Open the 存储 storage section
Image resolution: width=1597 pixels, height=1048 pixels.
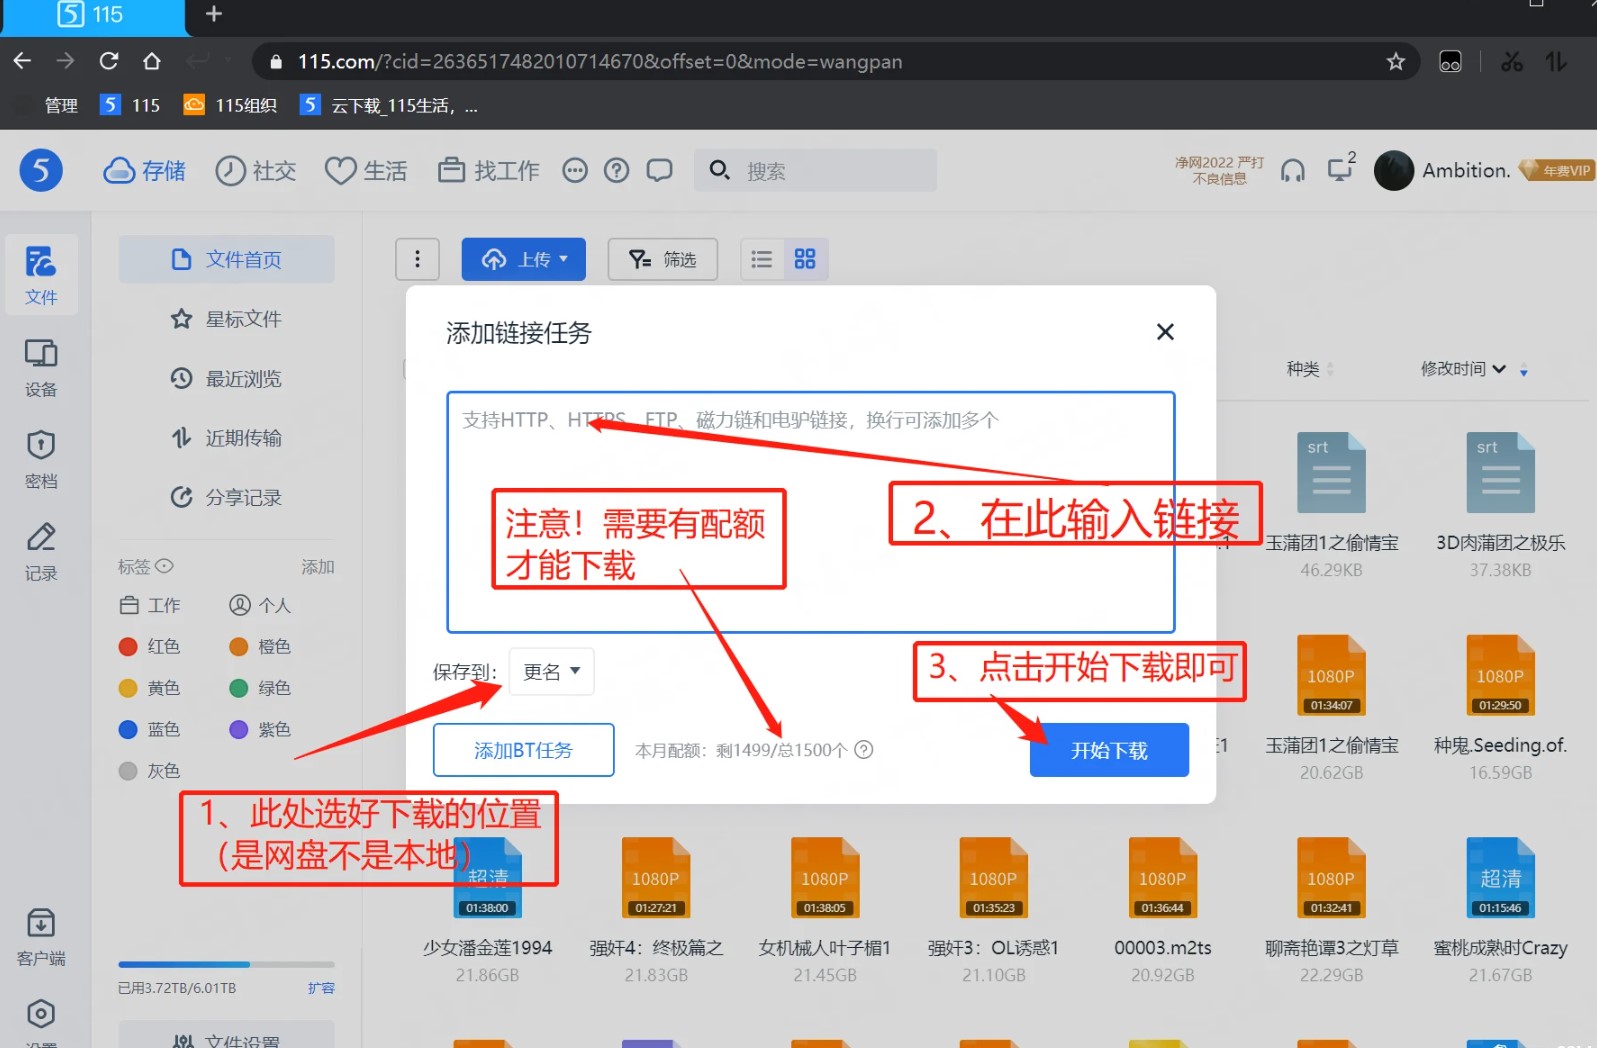click(x=144, y=171)
